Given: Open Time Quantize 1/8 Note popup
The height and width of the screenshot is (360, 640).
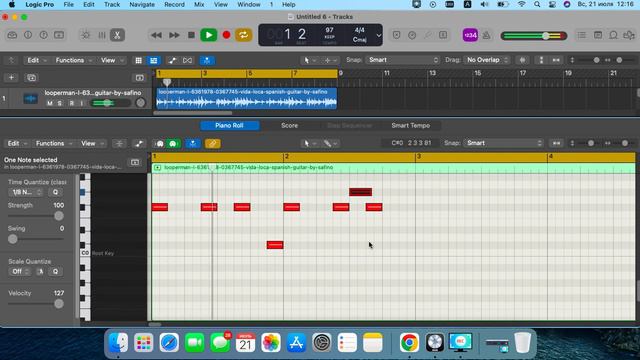Looking at the screenshot, I should pos(25,192).
